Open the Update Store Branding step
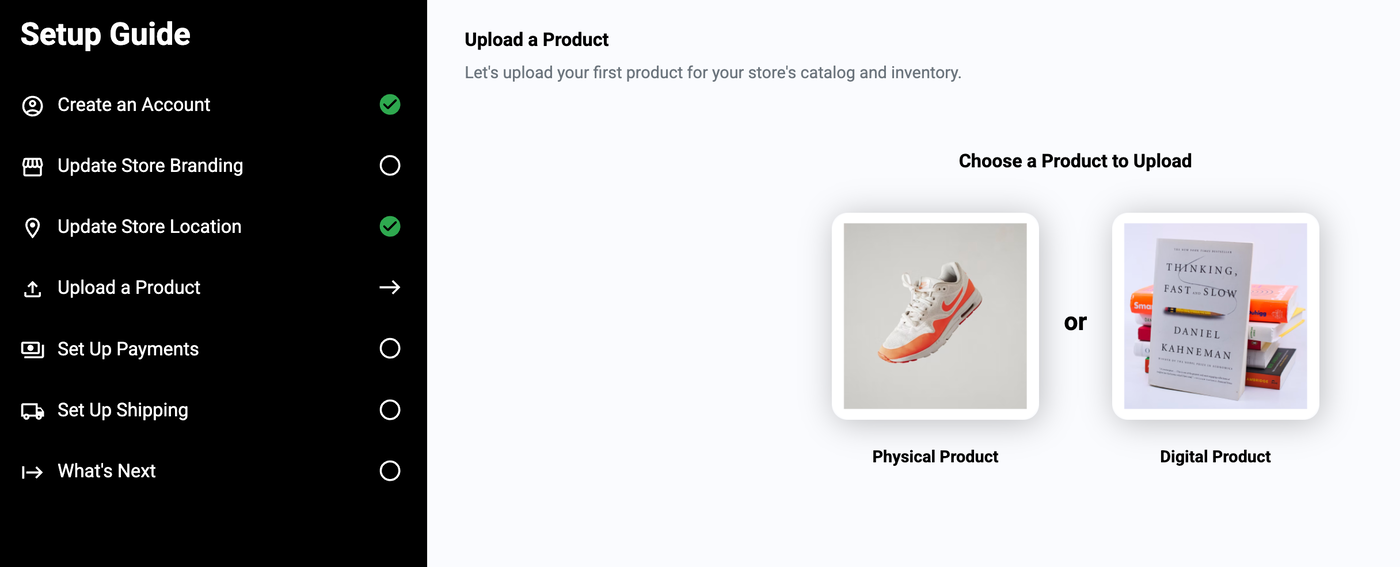Viewport: 1400px width, 567px height. (150, 166)
